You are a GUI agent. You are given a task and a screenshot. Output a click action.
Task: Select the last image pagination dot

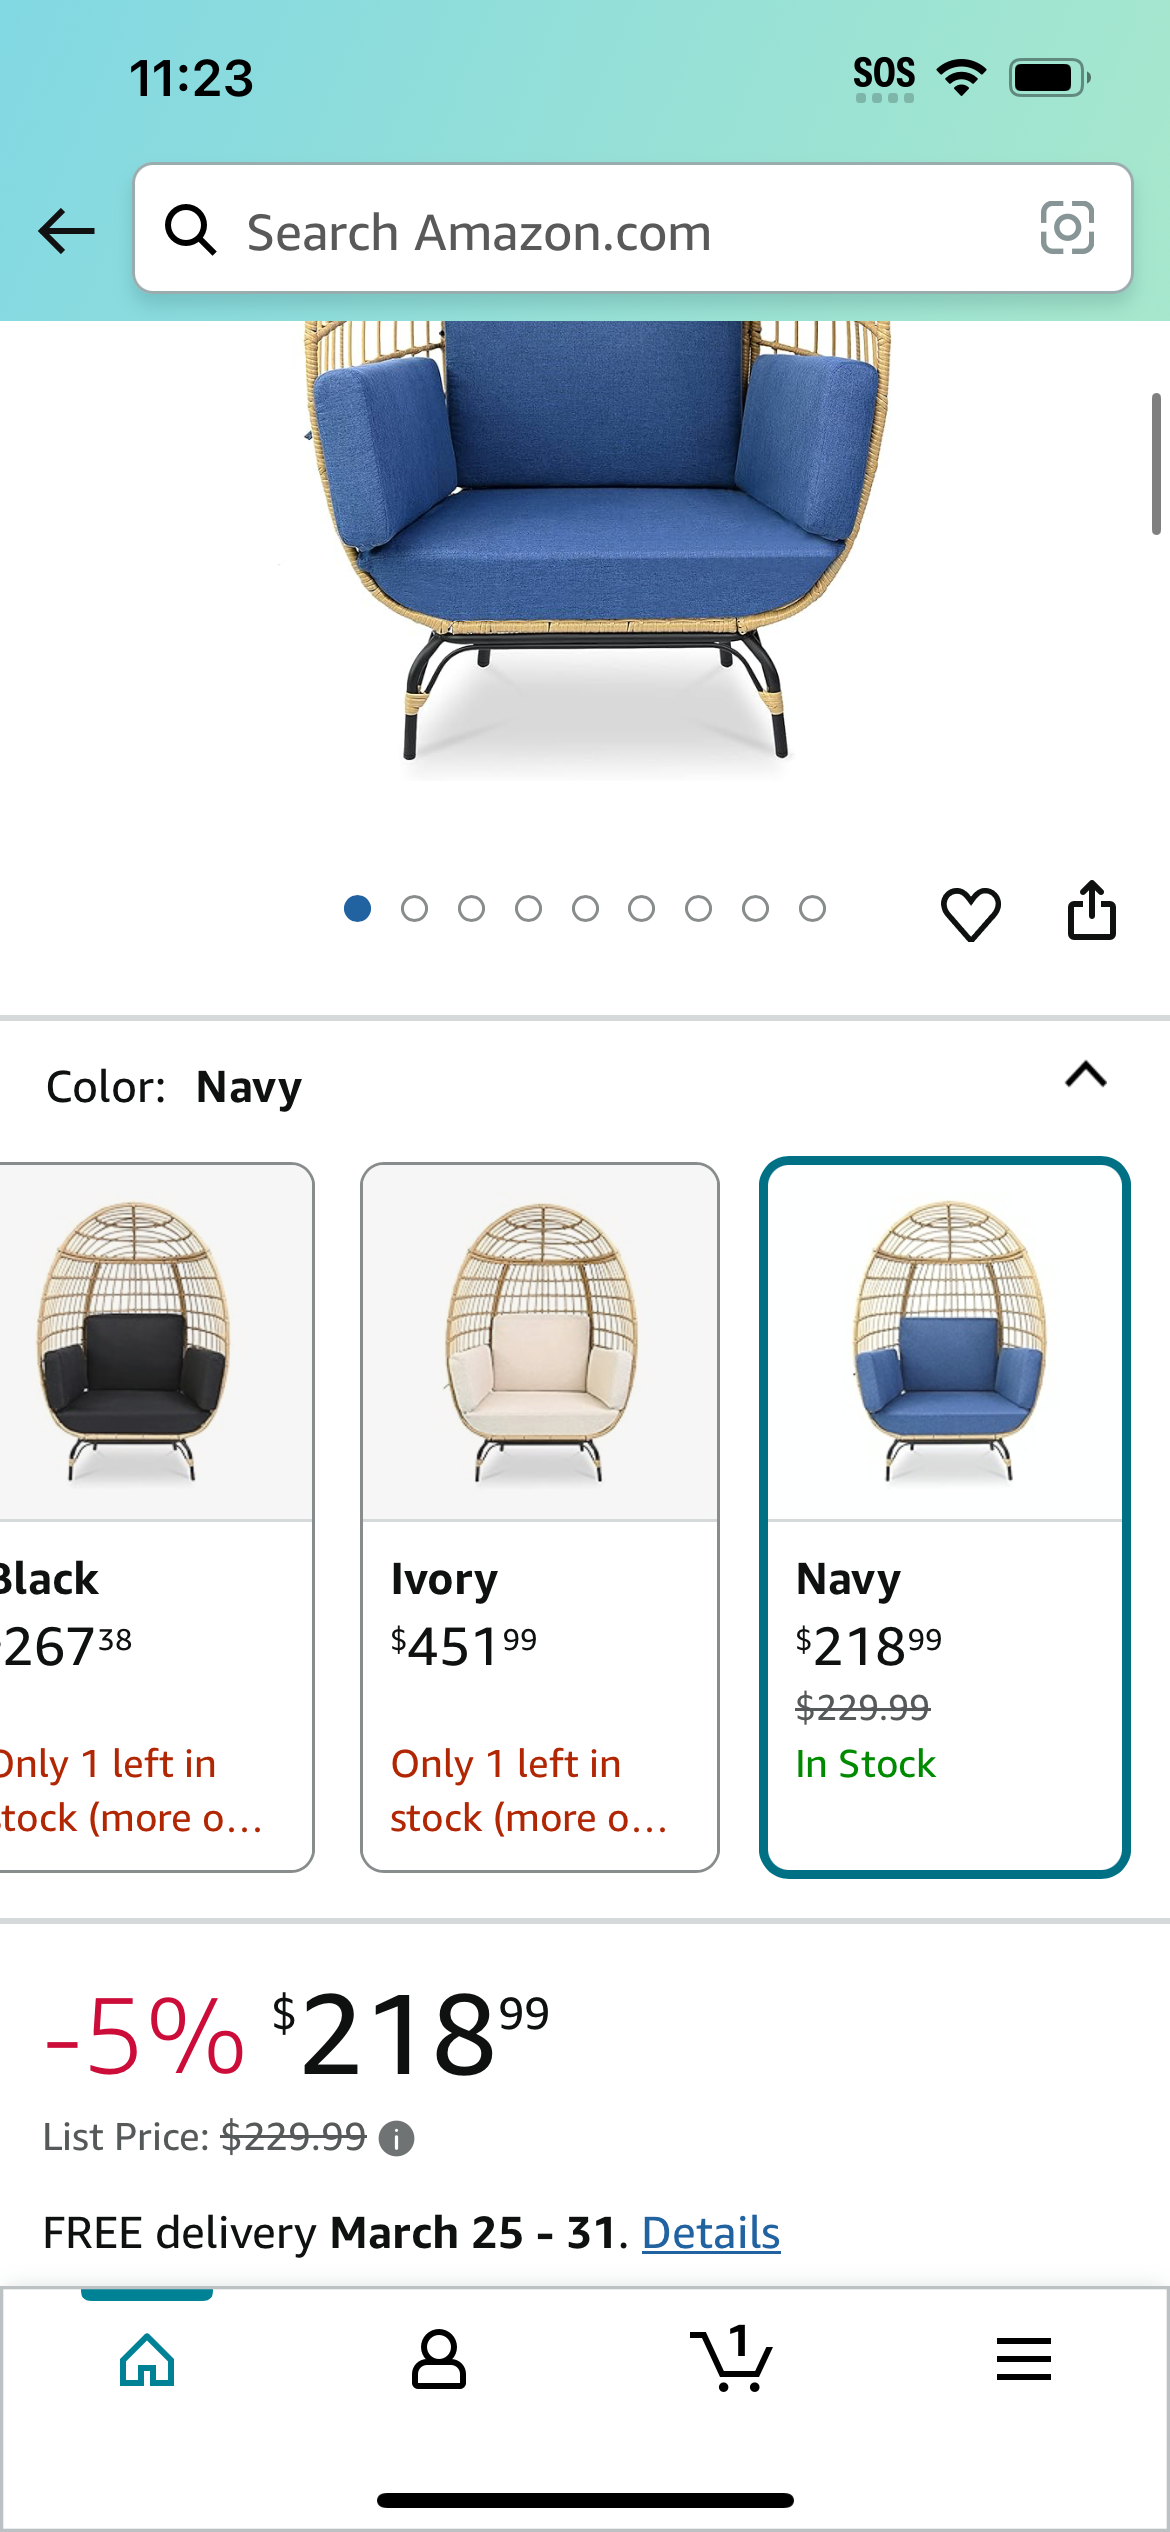click(x=812, y=908)
